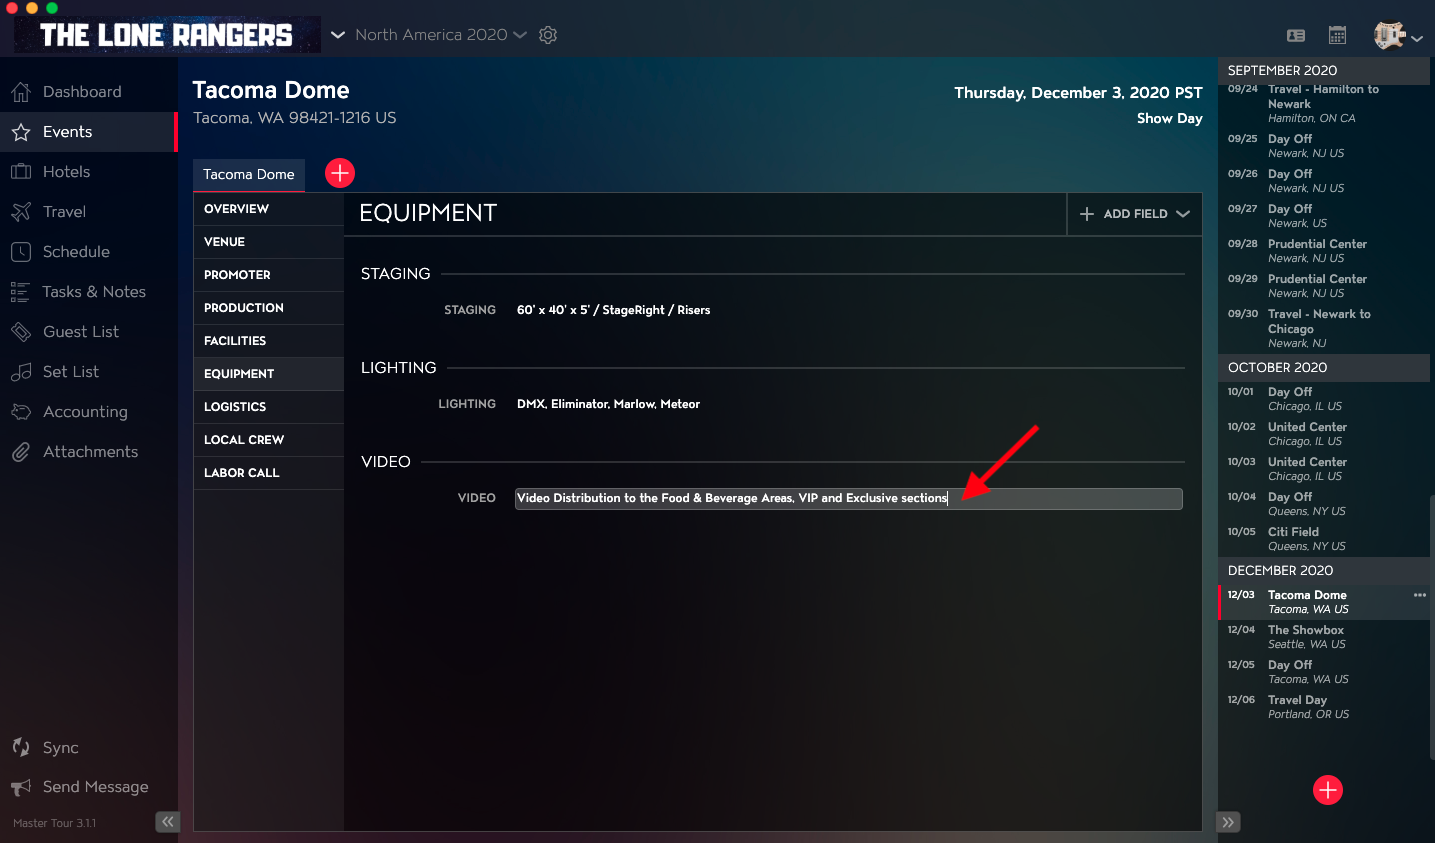
Task: Open Logistics section
Action: [x=269, y=407]
